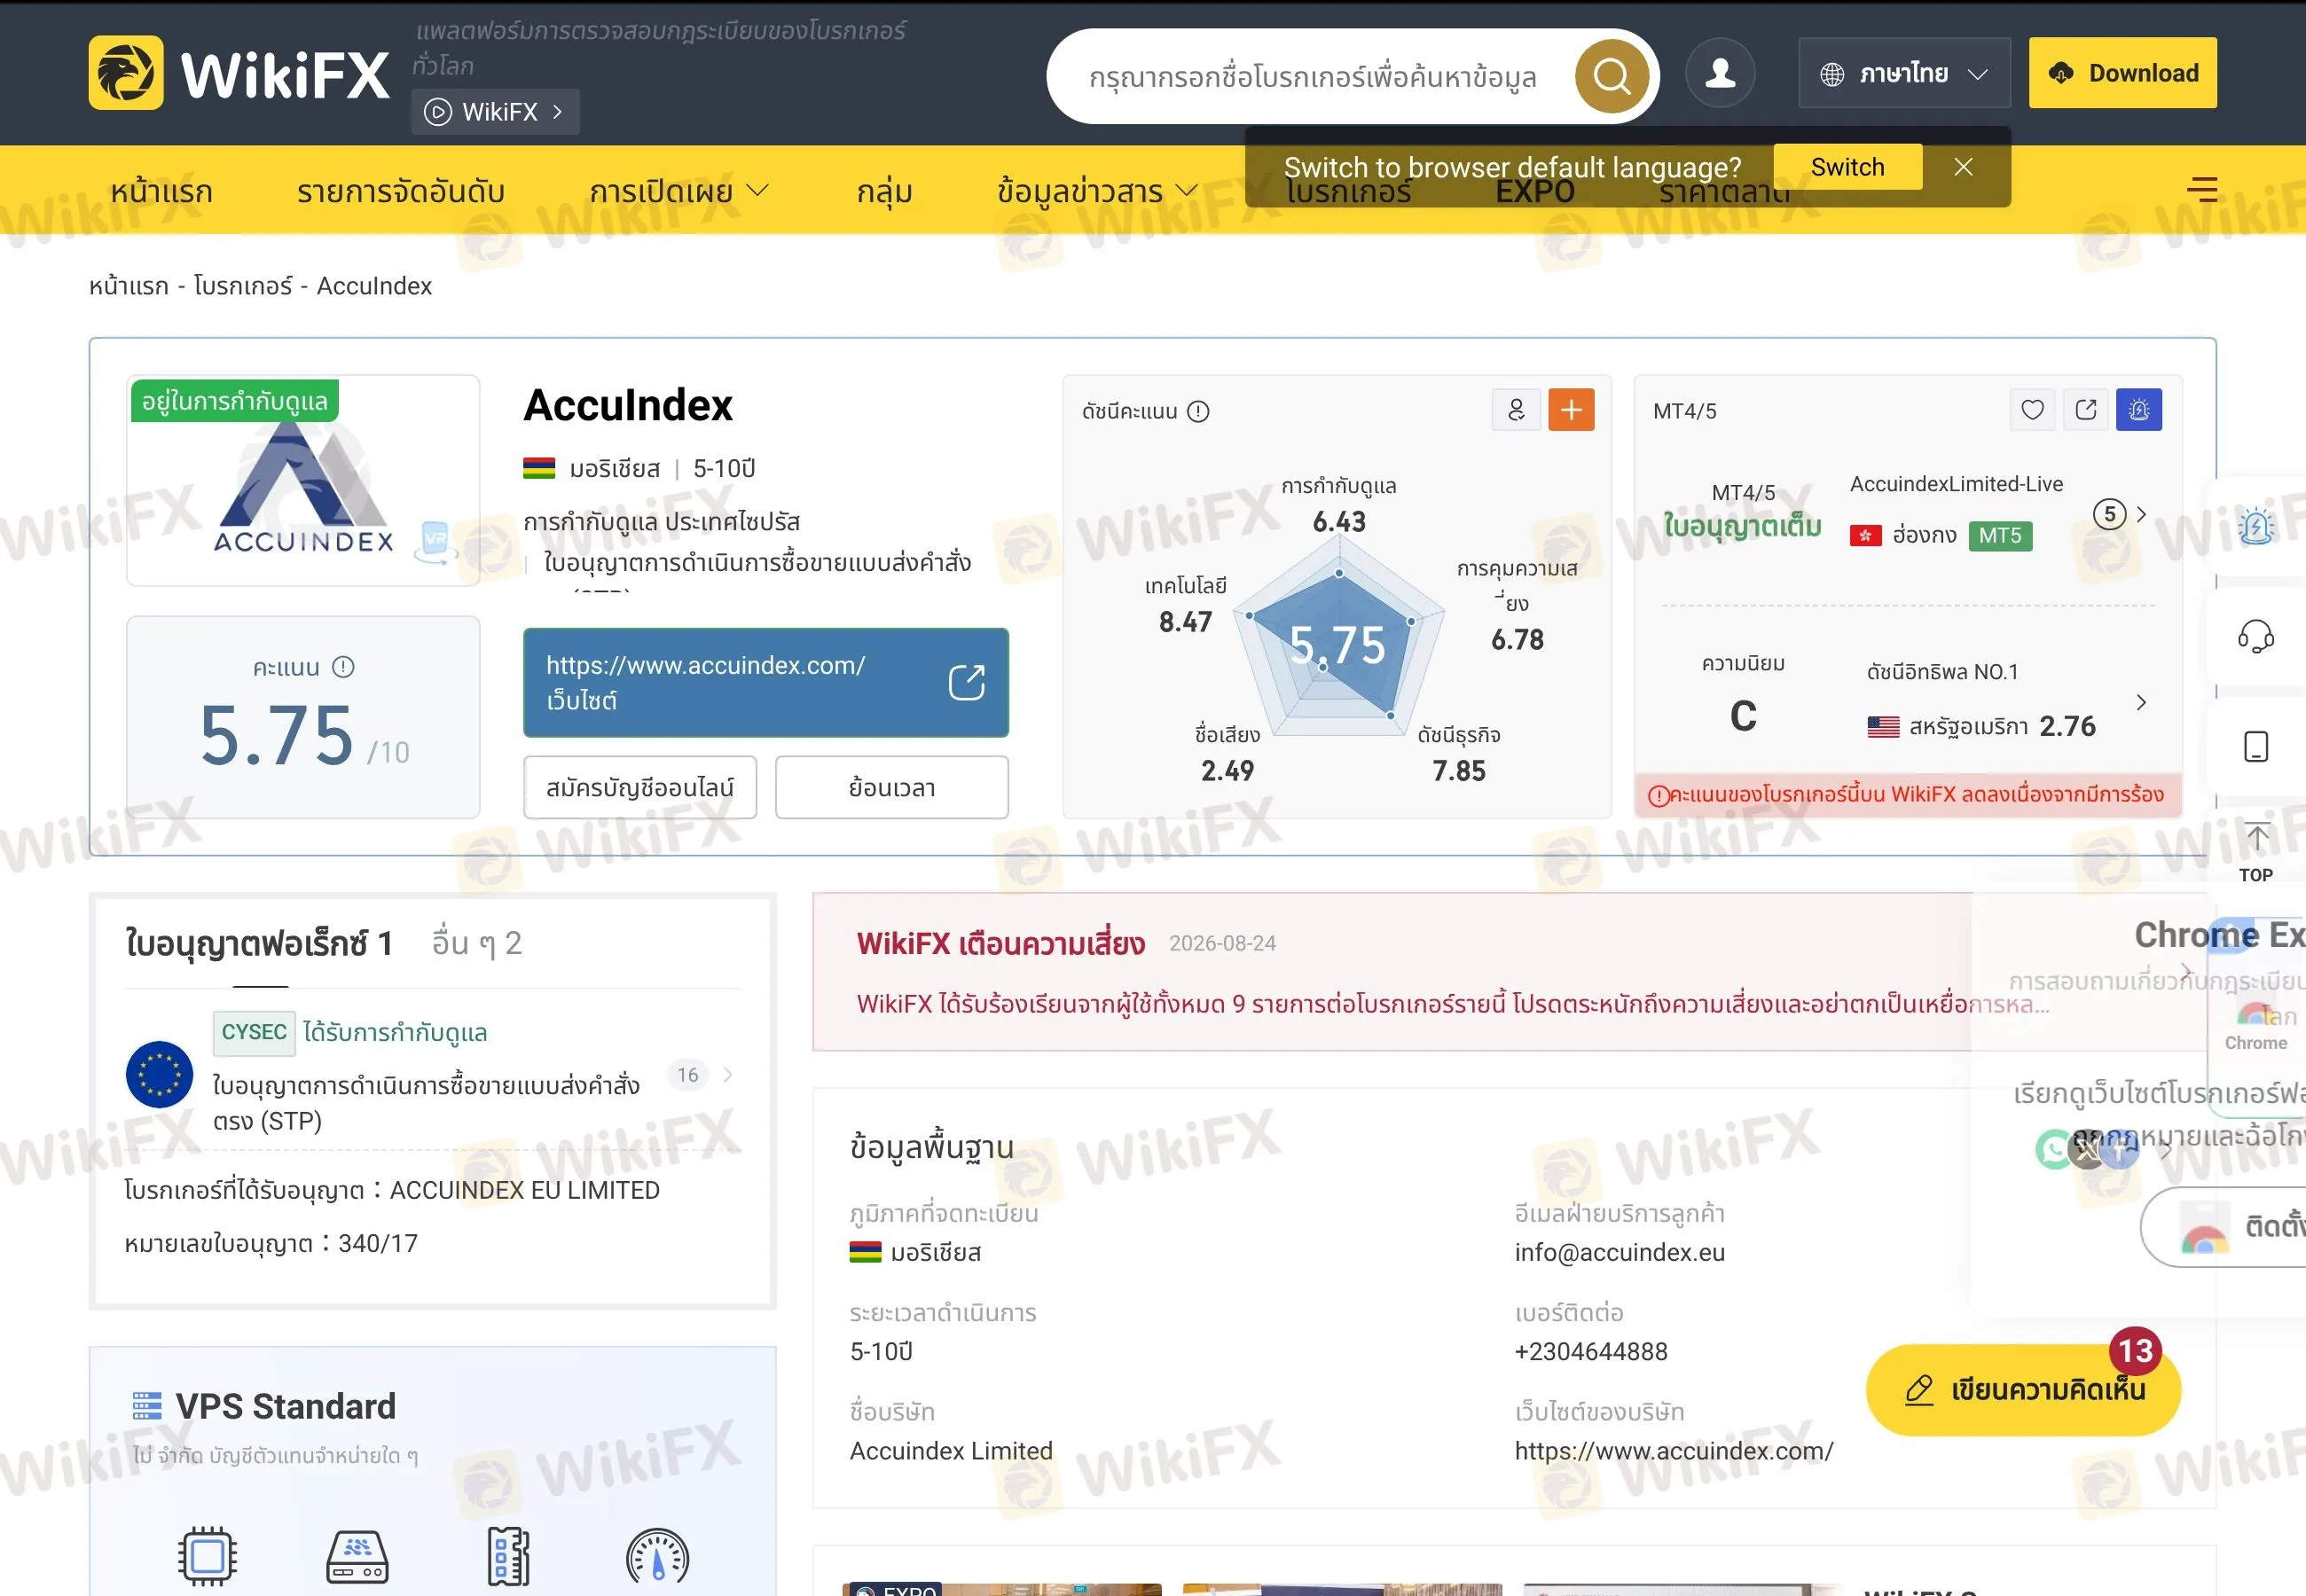
Task: Click the ย้อนเวลา button
Action: tap(892, 788)
